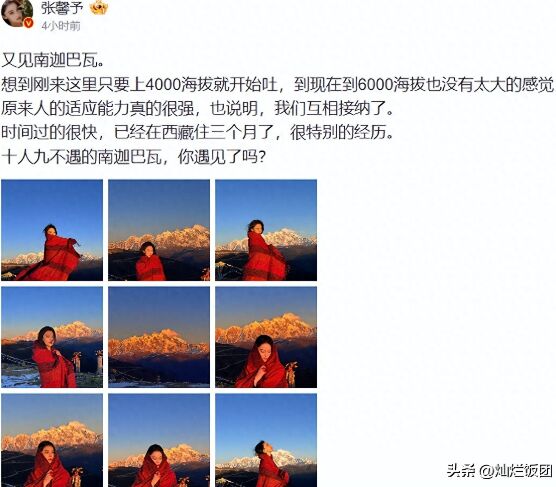The width and height of the screenshot is (556, 487).
Task: Open first photo in top row
Action: [52, 230]
